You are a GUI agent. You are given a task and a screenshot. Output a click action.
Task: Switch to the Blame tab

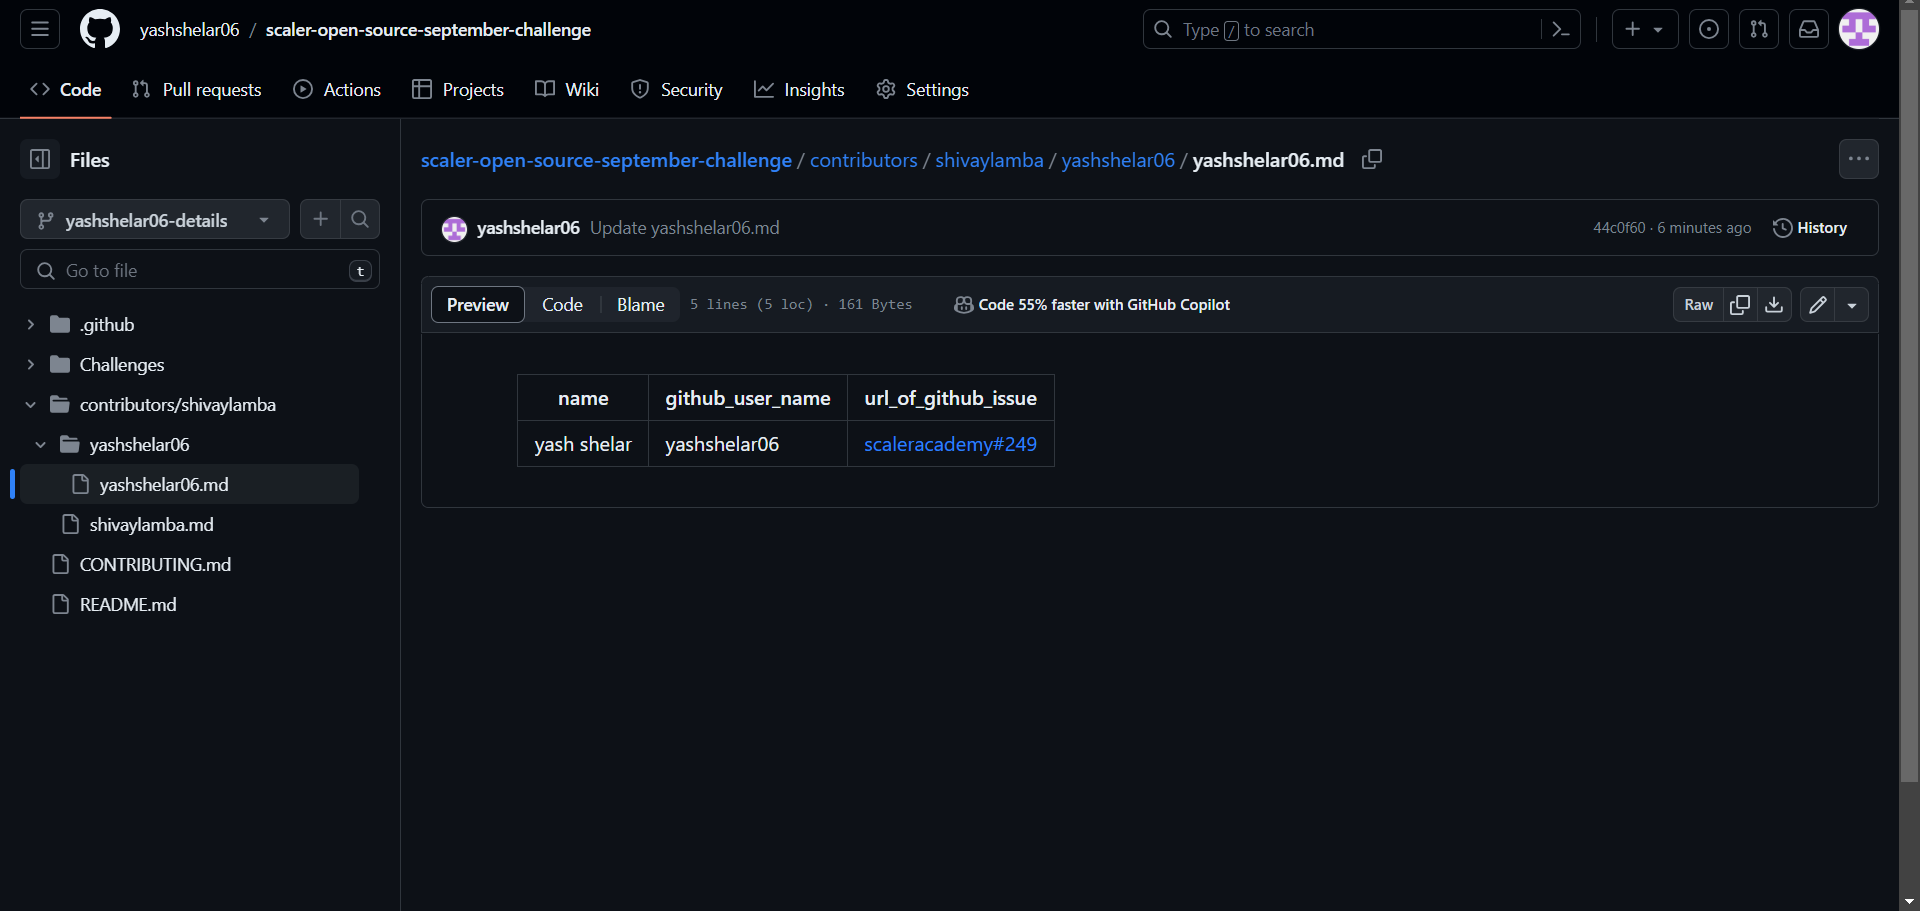[x=639, y=304]
